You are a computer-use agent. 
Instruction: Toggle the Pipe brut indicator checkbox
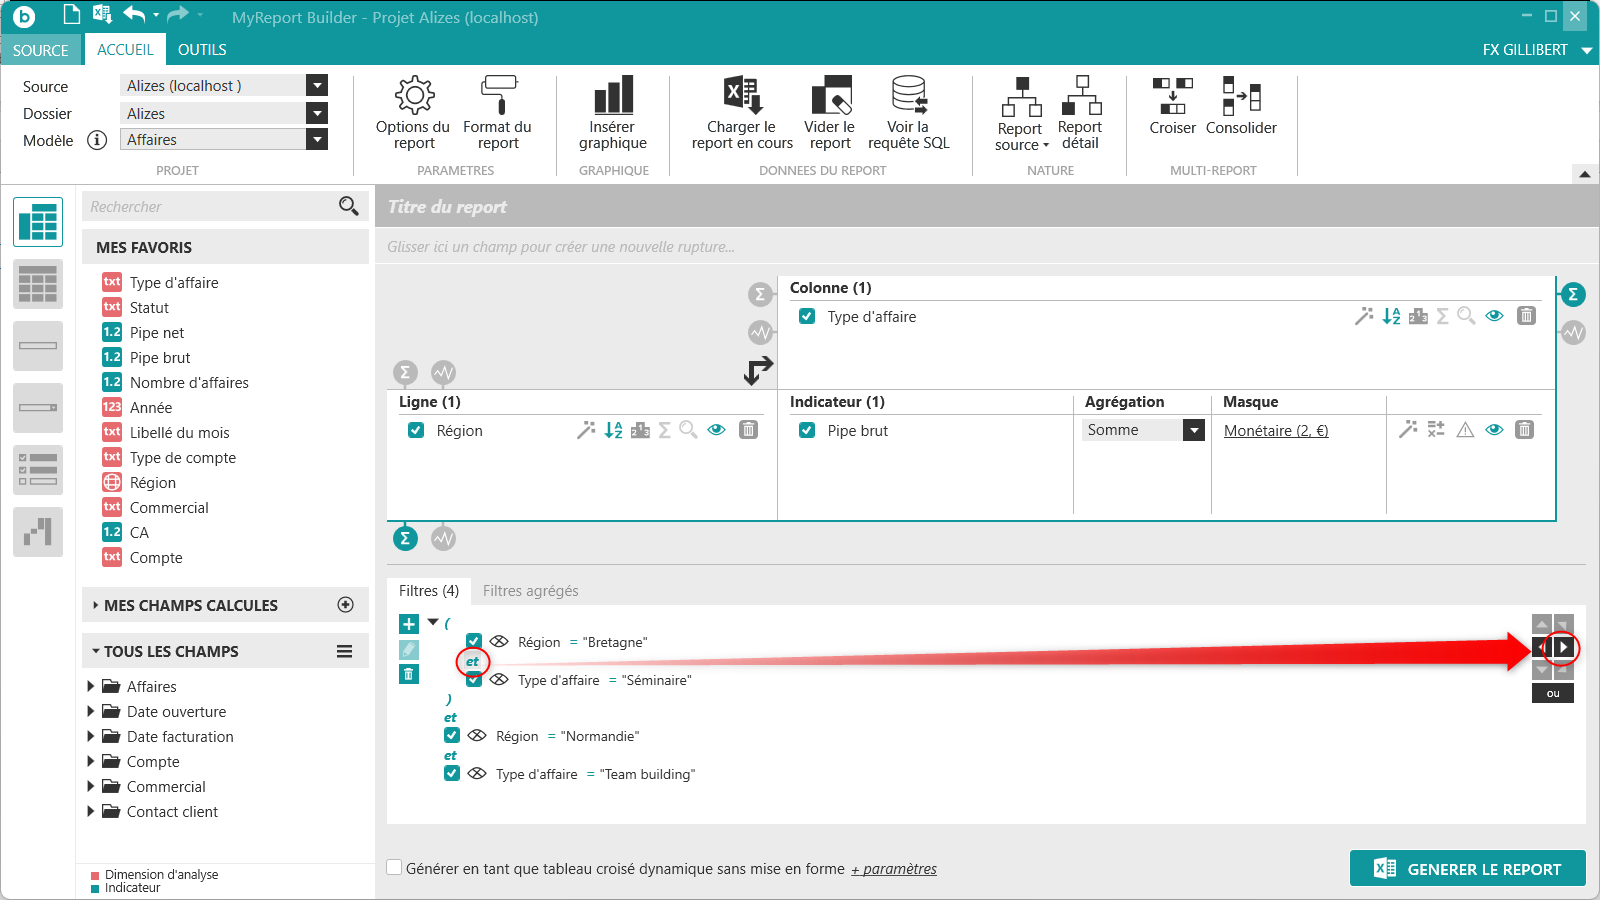tap(807, 430)
